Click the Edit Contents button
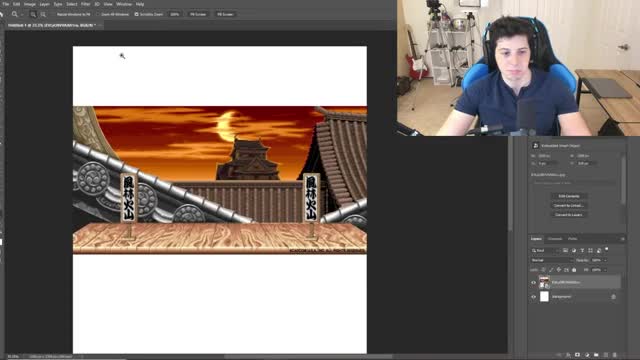The height and width of the screenshot is (360, 640). pyautogui.click(x=569, y=196)
